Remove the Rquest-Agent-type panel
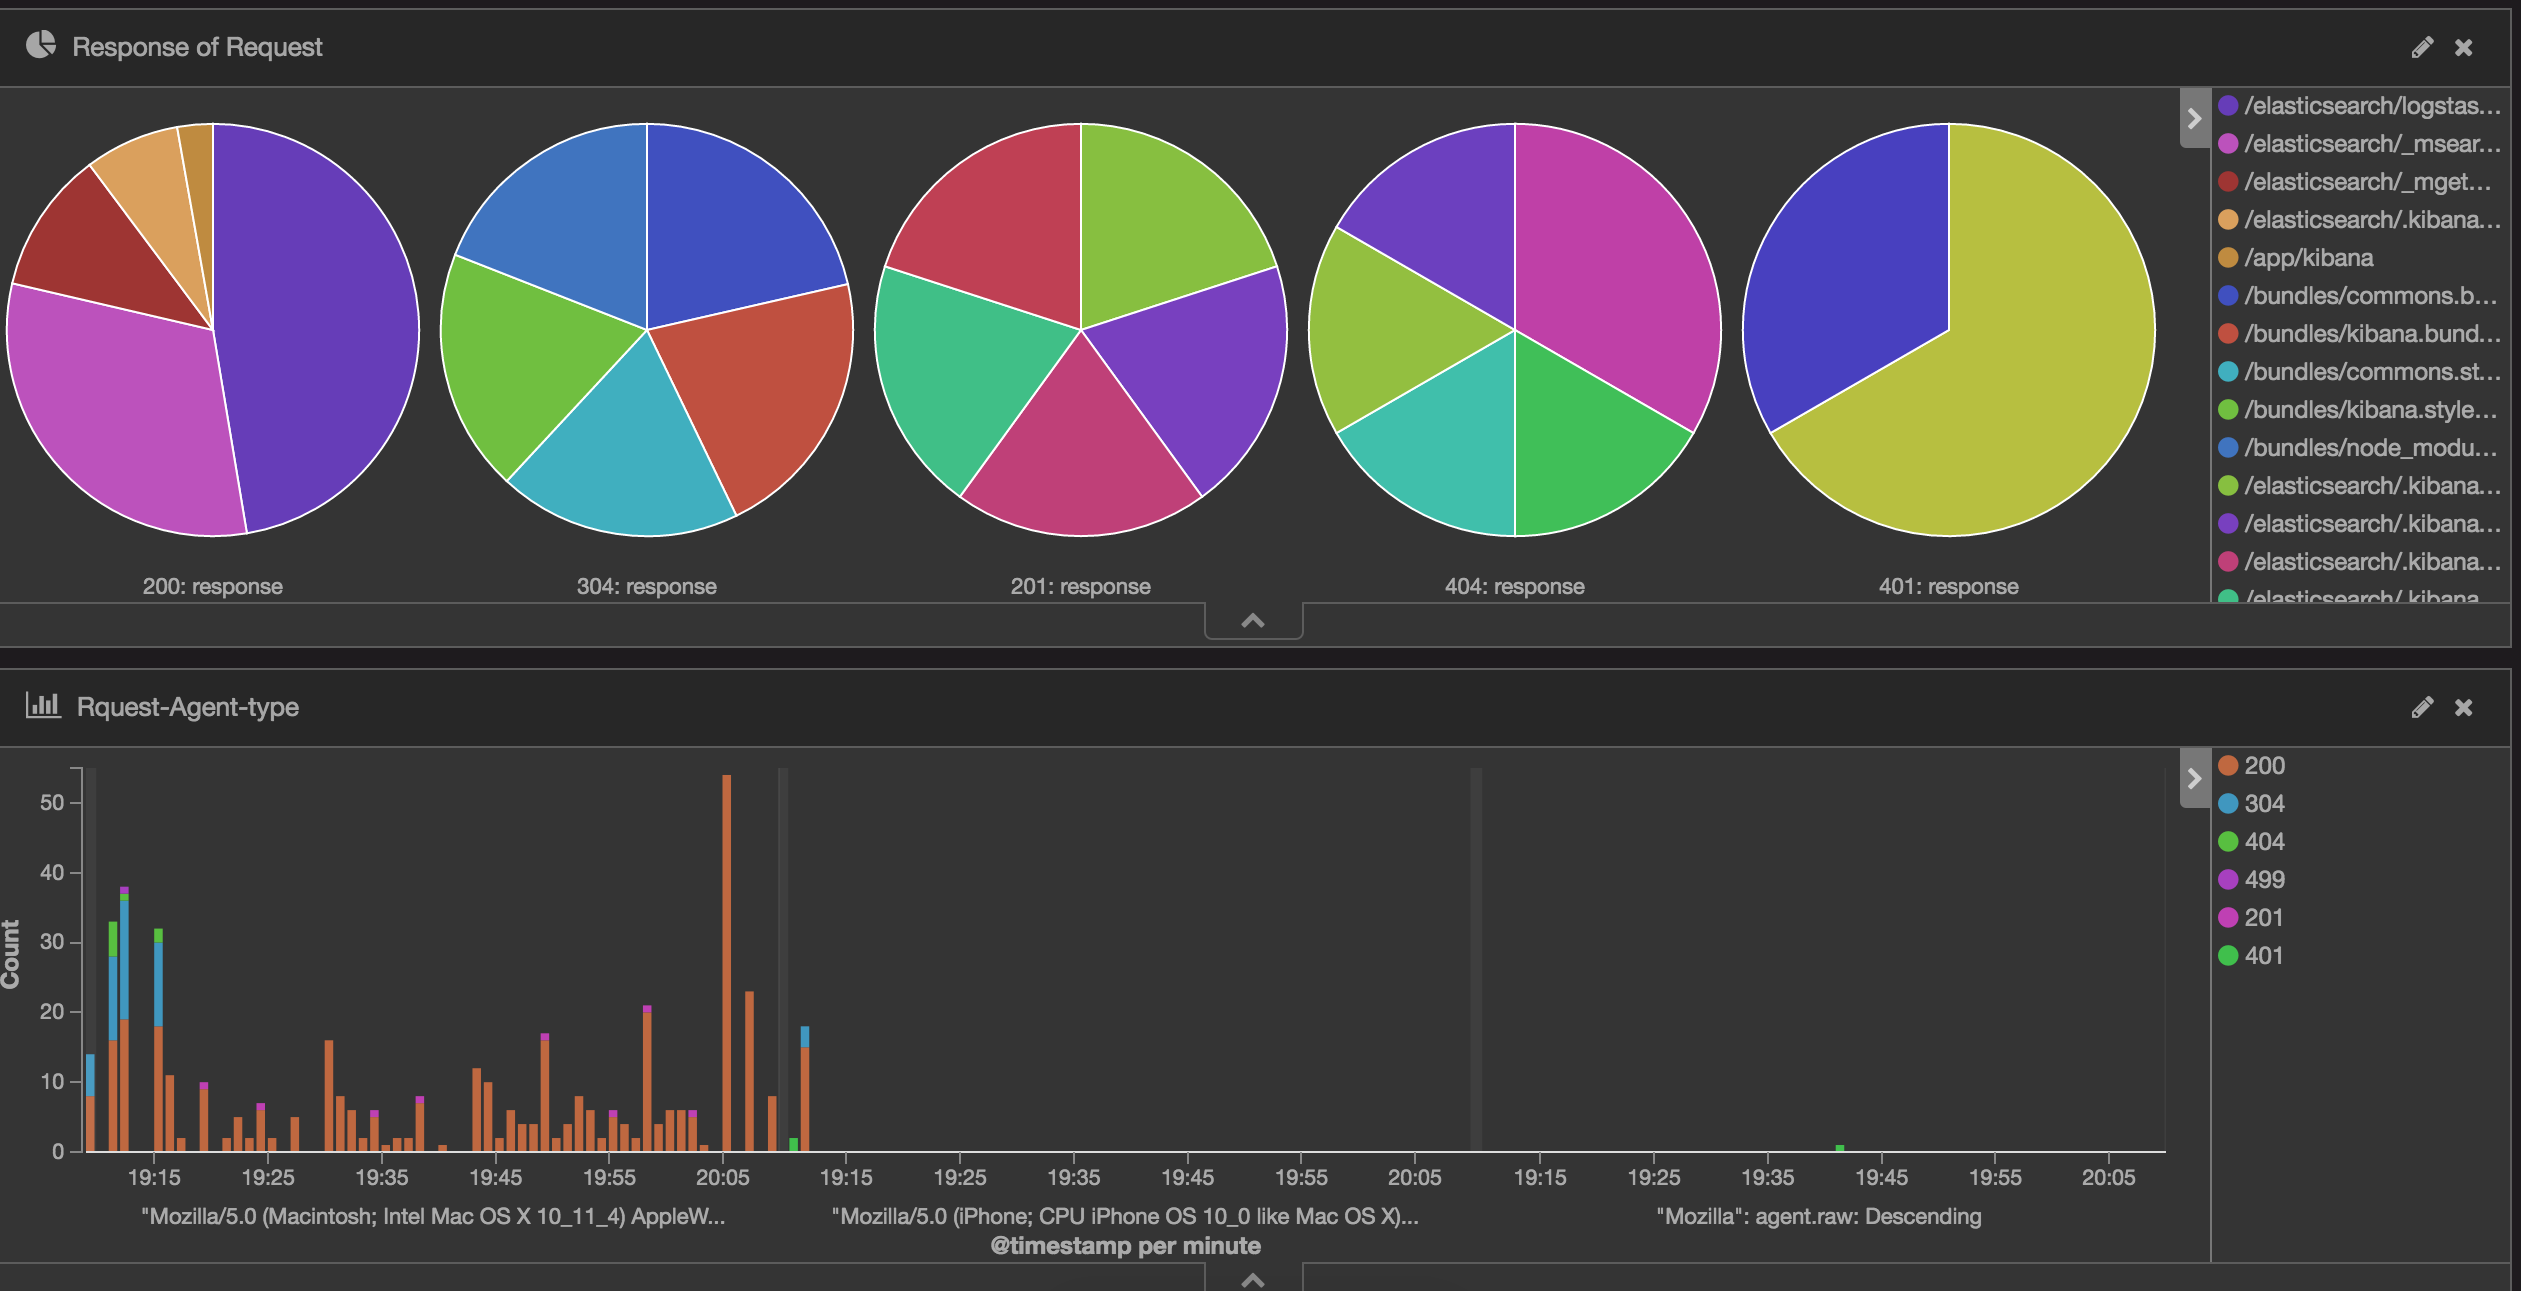The image size is (2521, 1291). 2464,707
